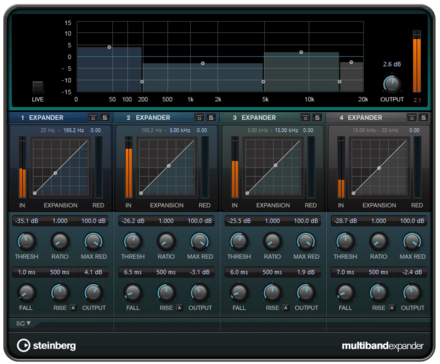
Task: Click band 2 fall value 6.5 ms
Action: point(133,272)
